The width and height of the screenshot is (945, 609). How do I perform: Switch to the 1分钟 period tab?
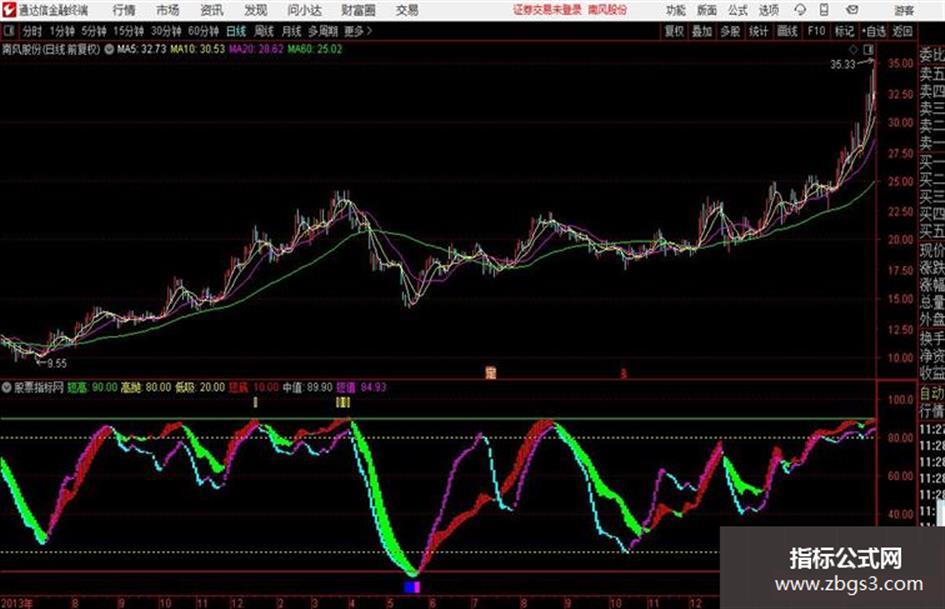click(62, 31)
